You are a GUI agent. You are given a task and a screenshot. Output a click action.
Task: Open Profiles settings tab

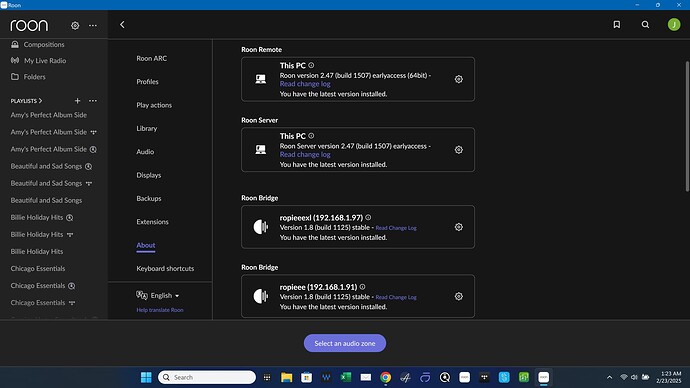click(x=147, y=81)
